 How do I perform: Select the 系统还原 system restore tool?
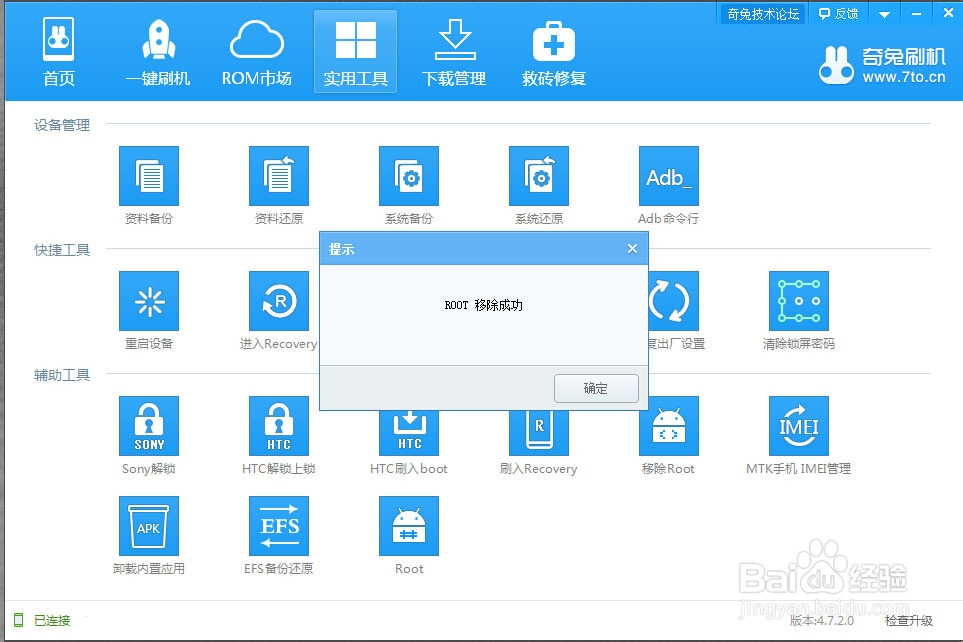pos(538,180)
